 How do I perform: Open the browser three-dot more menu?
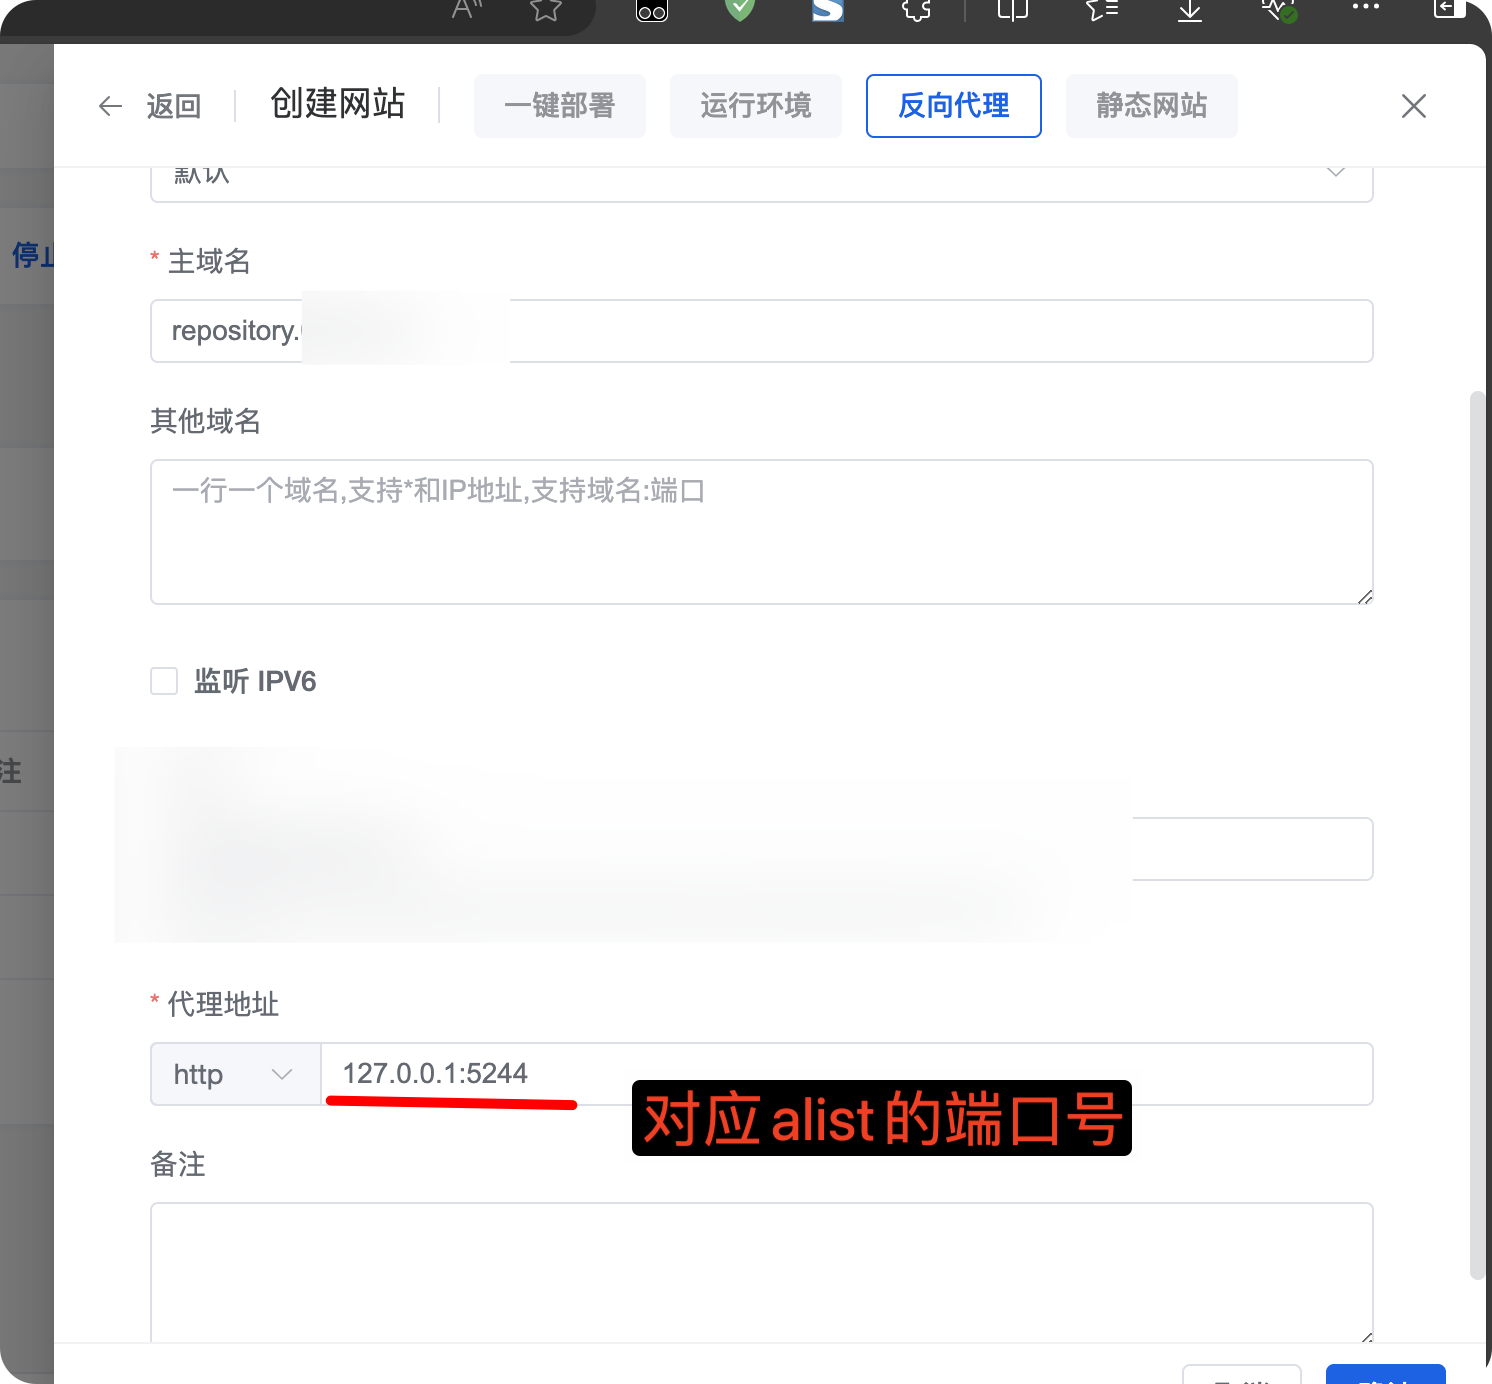(1366, 8)
